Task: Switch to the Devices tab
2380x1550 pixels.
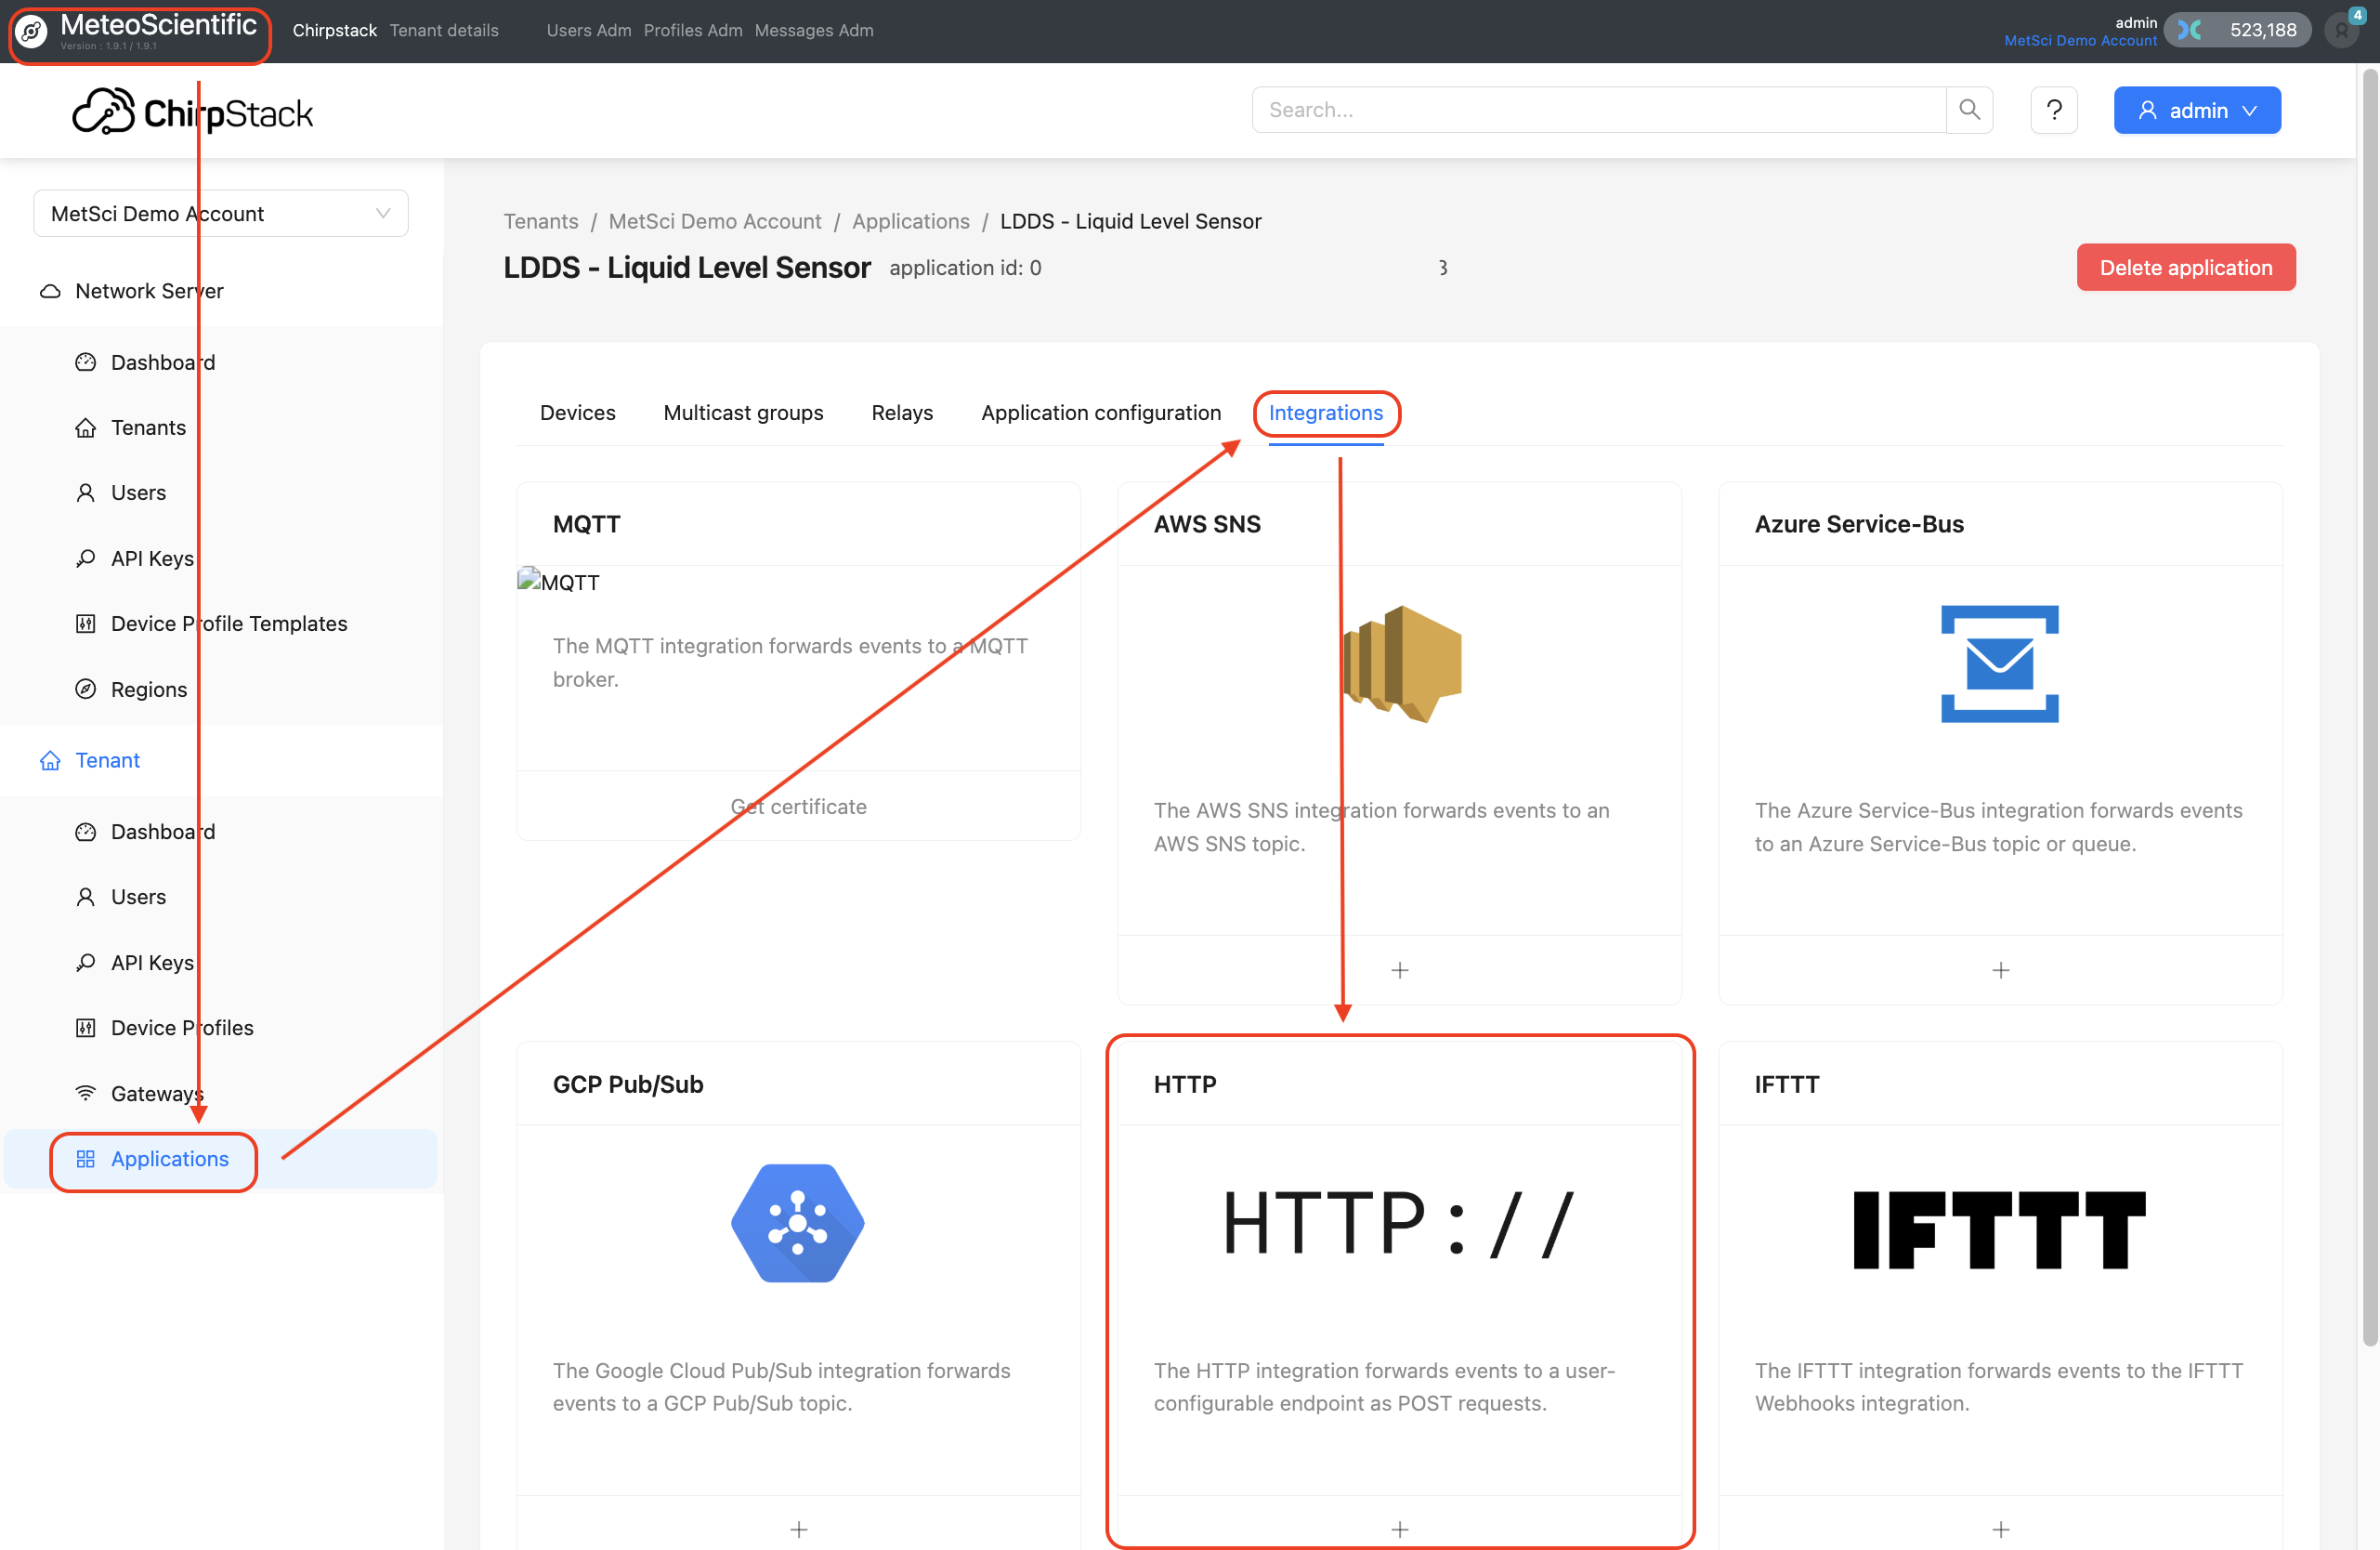Action: [x=578, y=413]
